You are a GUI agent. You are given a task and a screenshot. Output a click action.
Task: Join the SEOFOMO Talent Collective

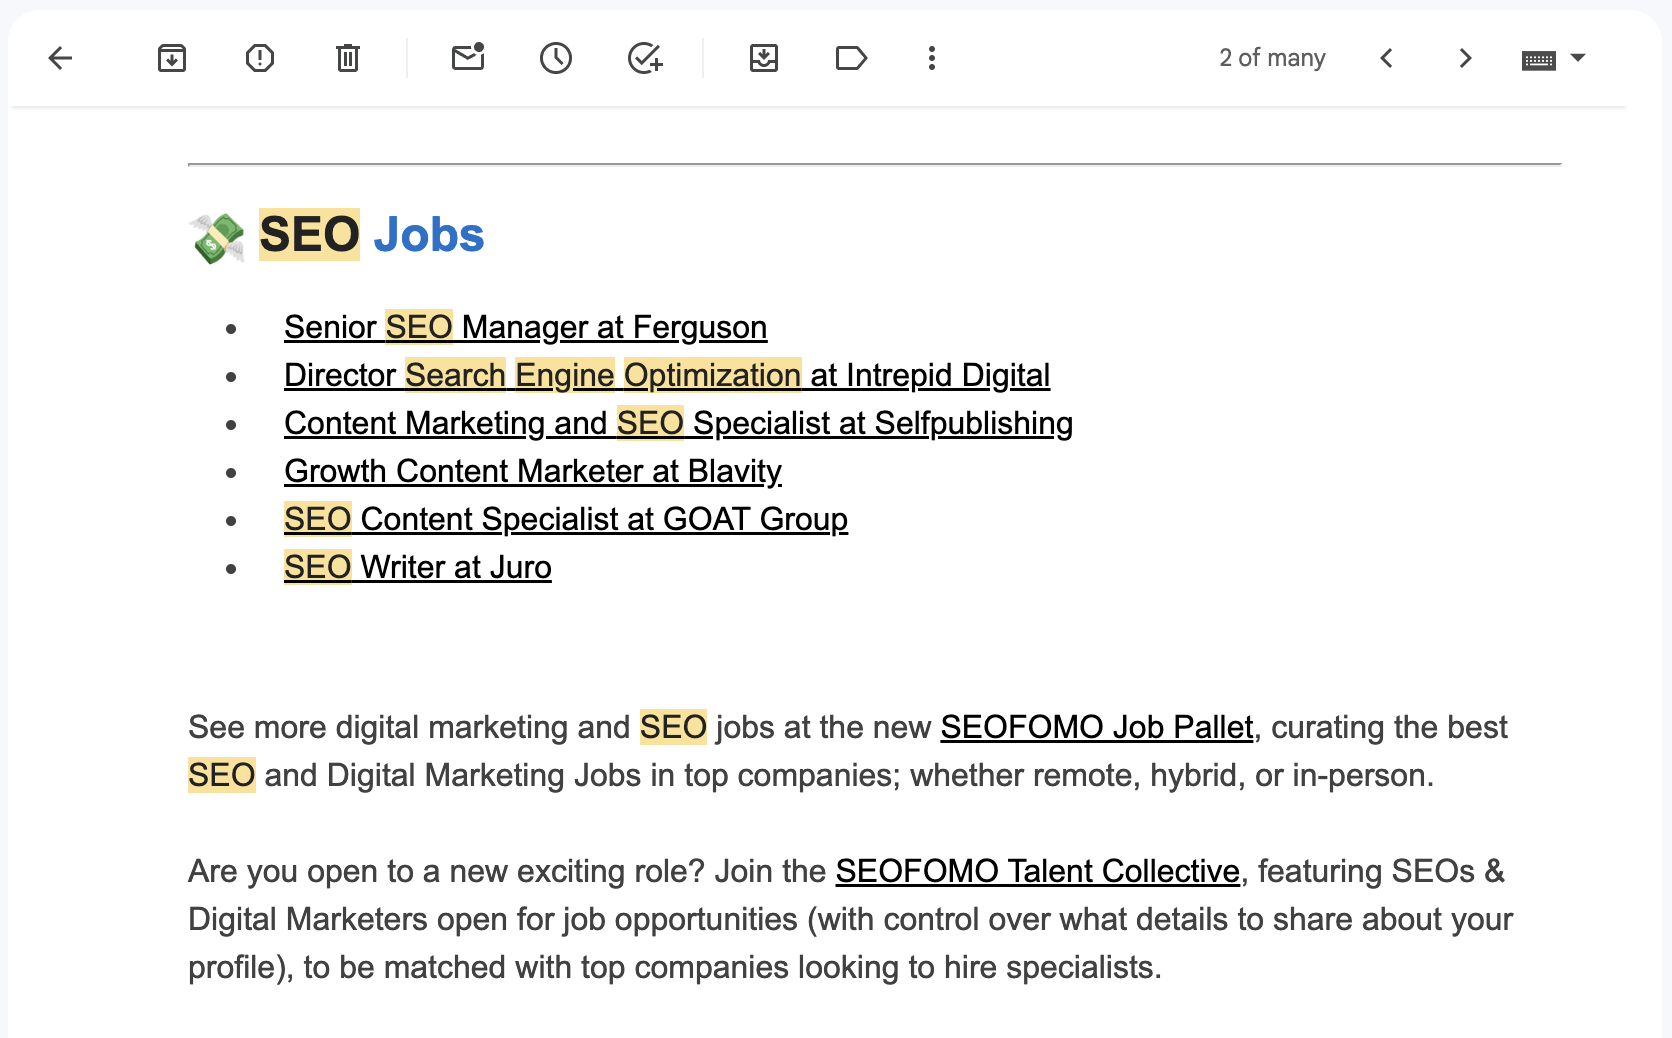pos(1037,871)
